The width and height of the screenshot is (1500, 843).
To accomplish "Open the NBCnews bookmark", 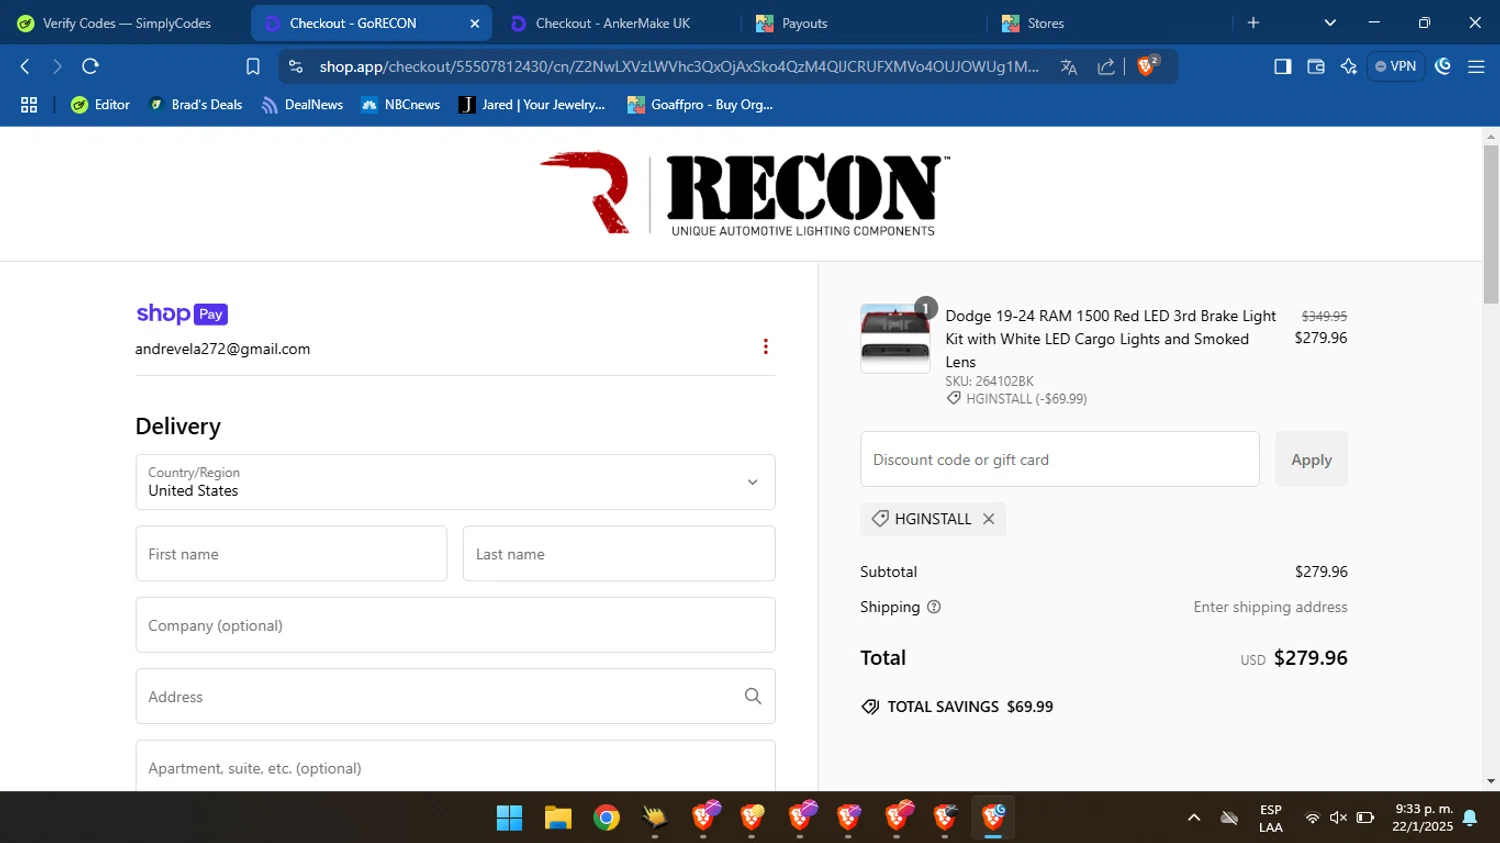I will [x=400, y=105].
